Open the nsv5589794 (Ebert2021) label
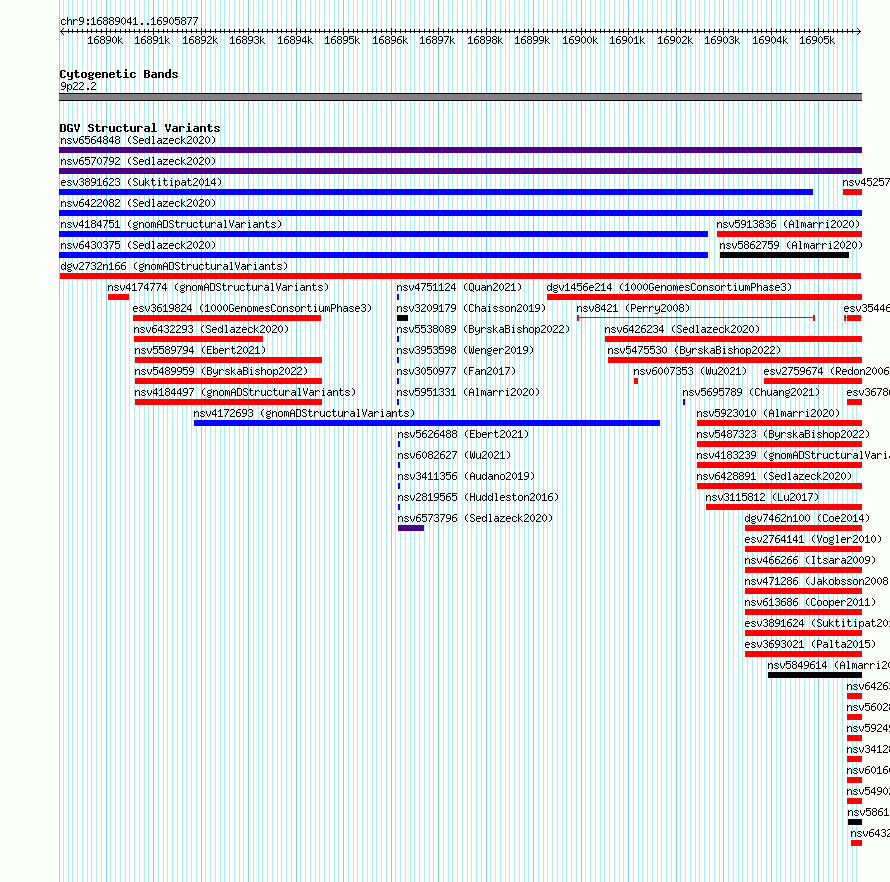 click(x=200, y=350)
